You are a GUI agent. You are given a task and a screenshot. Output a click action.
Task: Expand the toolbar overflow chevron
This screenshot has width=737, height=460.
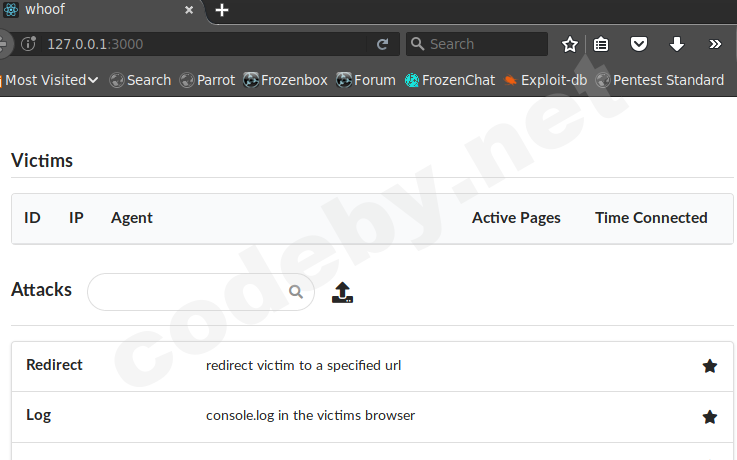click(x=715, y=44)
